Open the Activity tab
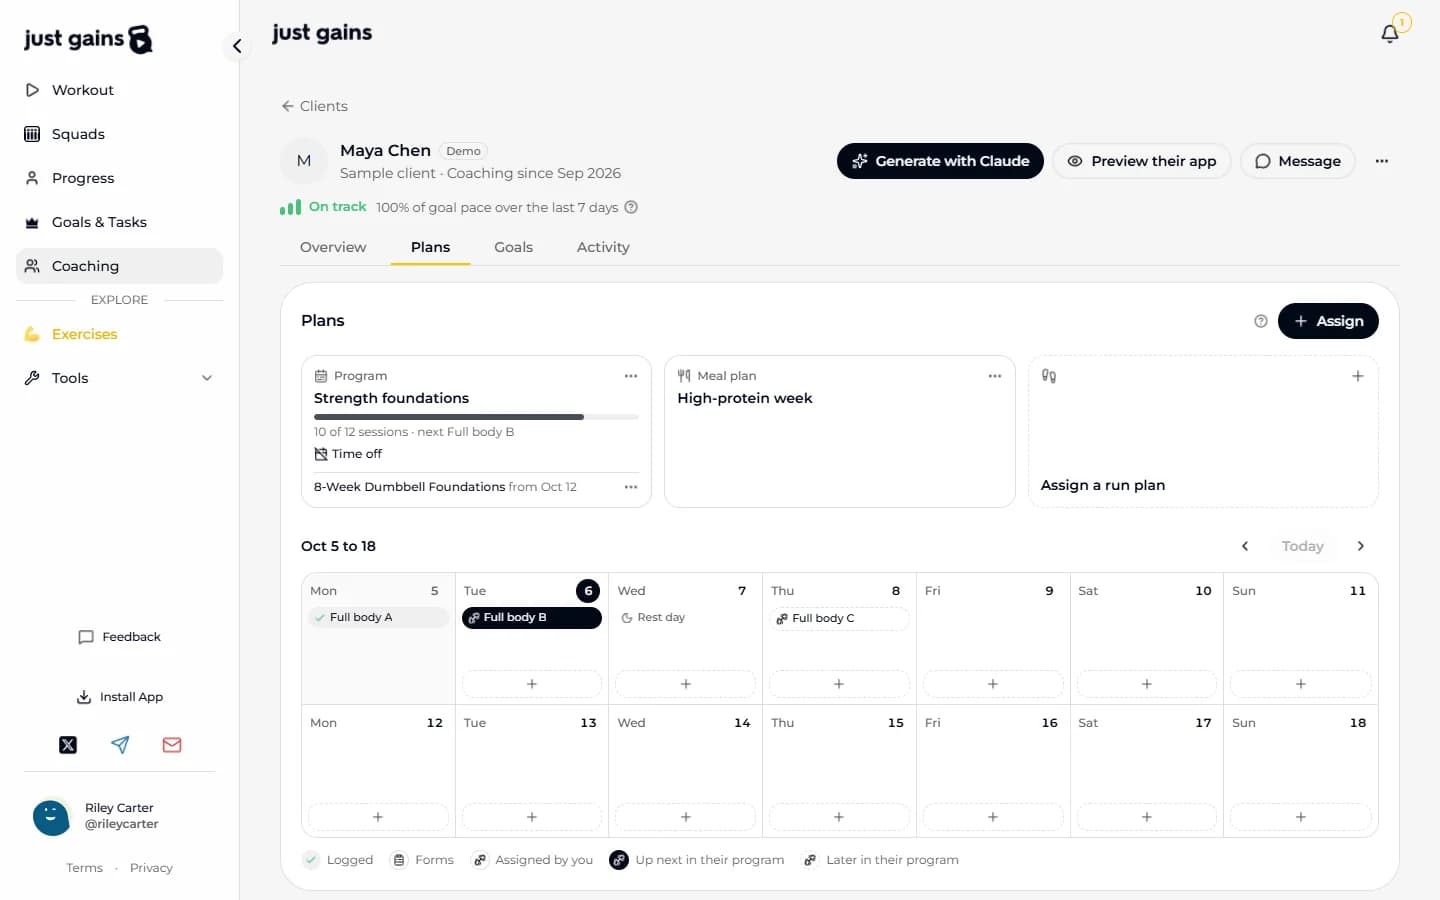The height and width of the screenshot is (900, 1440). (x=603, y=247)
